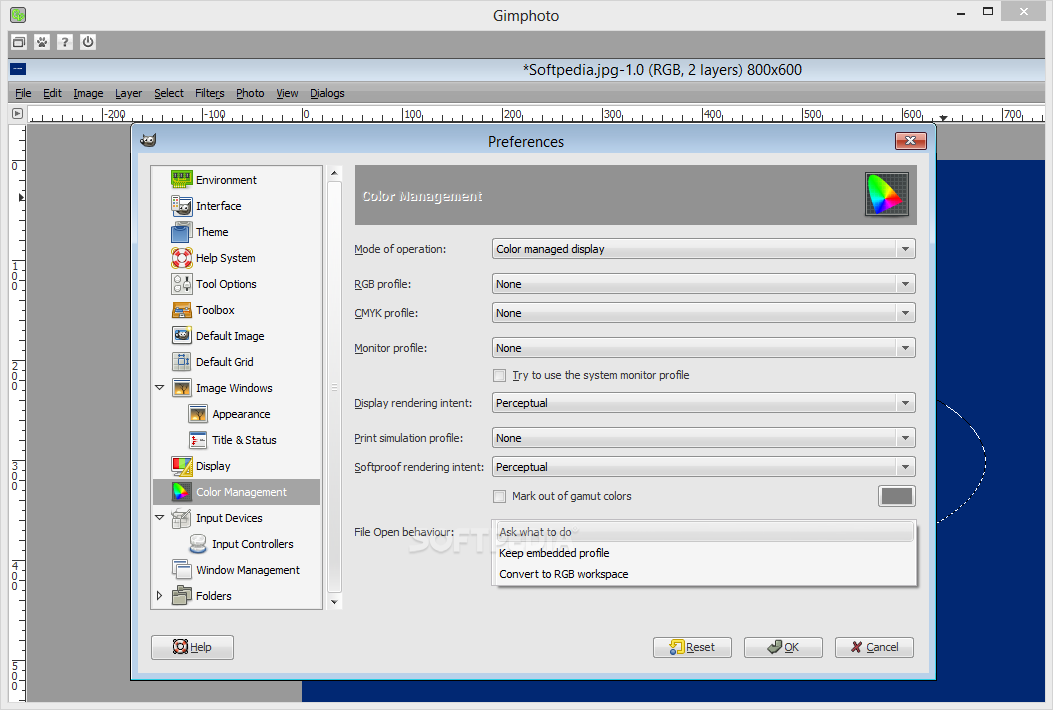Click the Color Management sidebar icon
This screenshot has height=710, width=1053.
181,492
